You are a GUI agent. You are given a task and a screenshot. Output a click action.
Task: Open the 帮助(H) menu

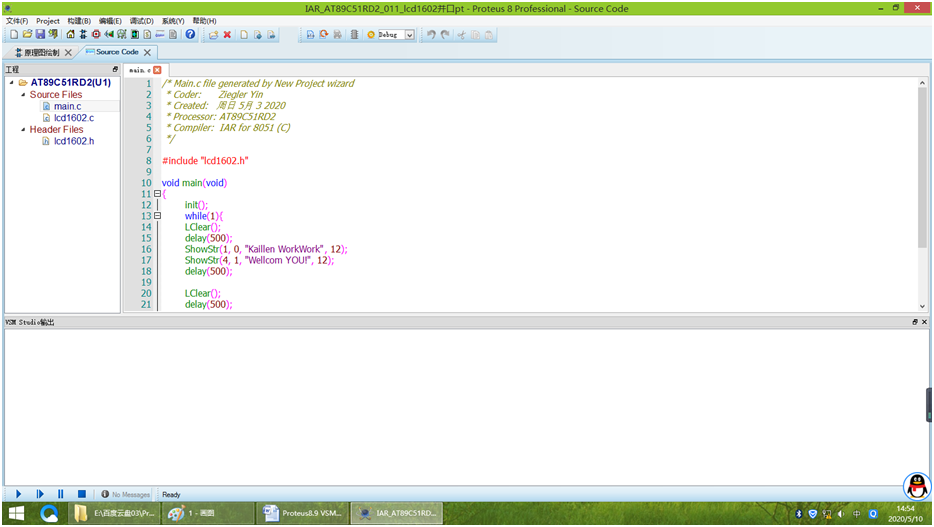(204, 21)
